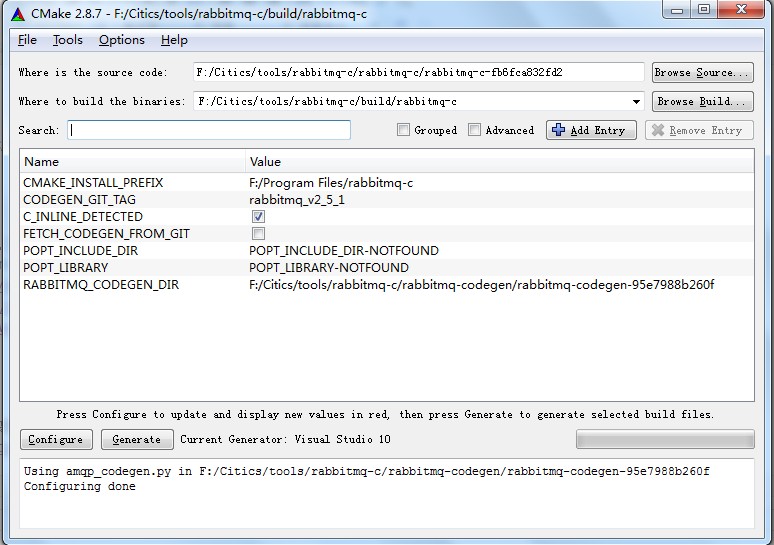The height and width of the screenshot is (545, 774).
Task: Open the Options menu
Action: click(122, 40)
